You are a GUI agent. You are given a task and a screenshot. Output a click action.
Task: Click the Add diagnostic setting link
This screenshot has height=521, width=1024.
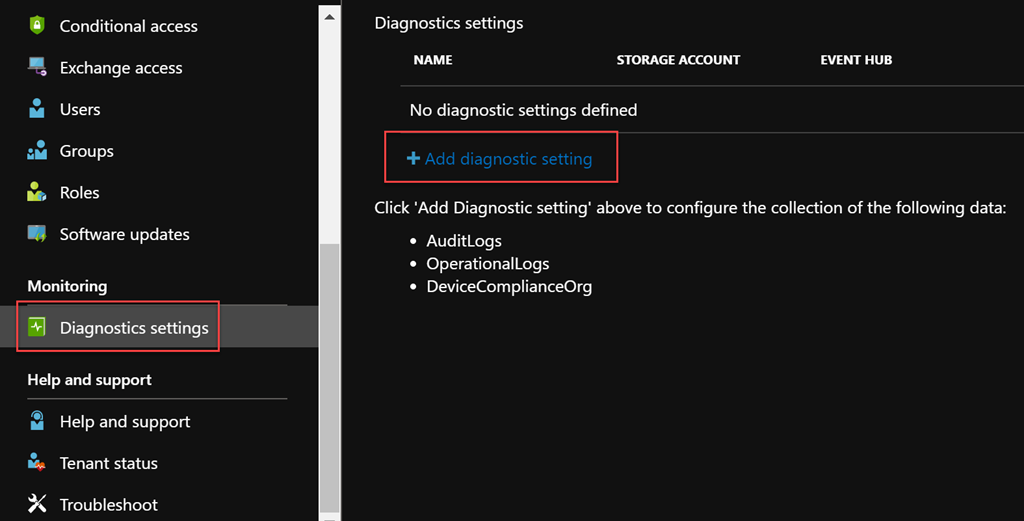[x=500, y=158]
